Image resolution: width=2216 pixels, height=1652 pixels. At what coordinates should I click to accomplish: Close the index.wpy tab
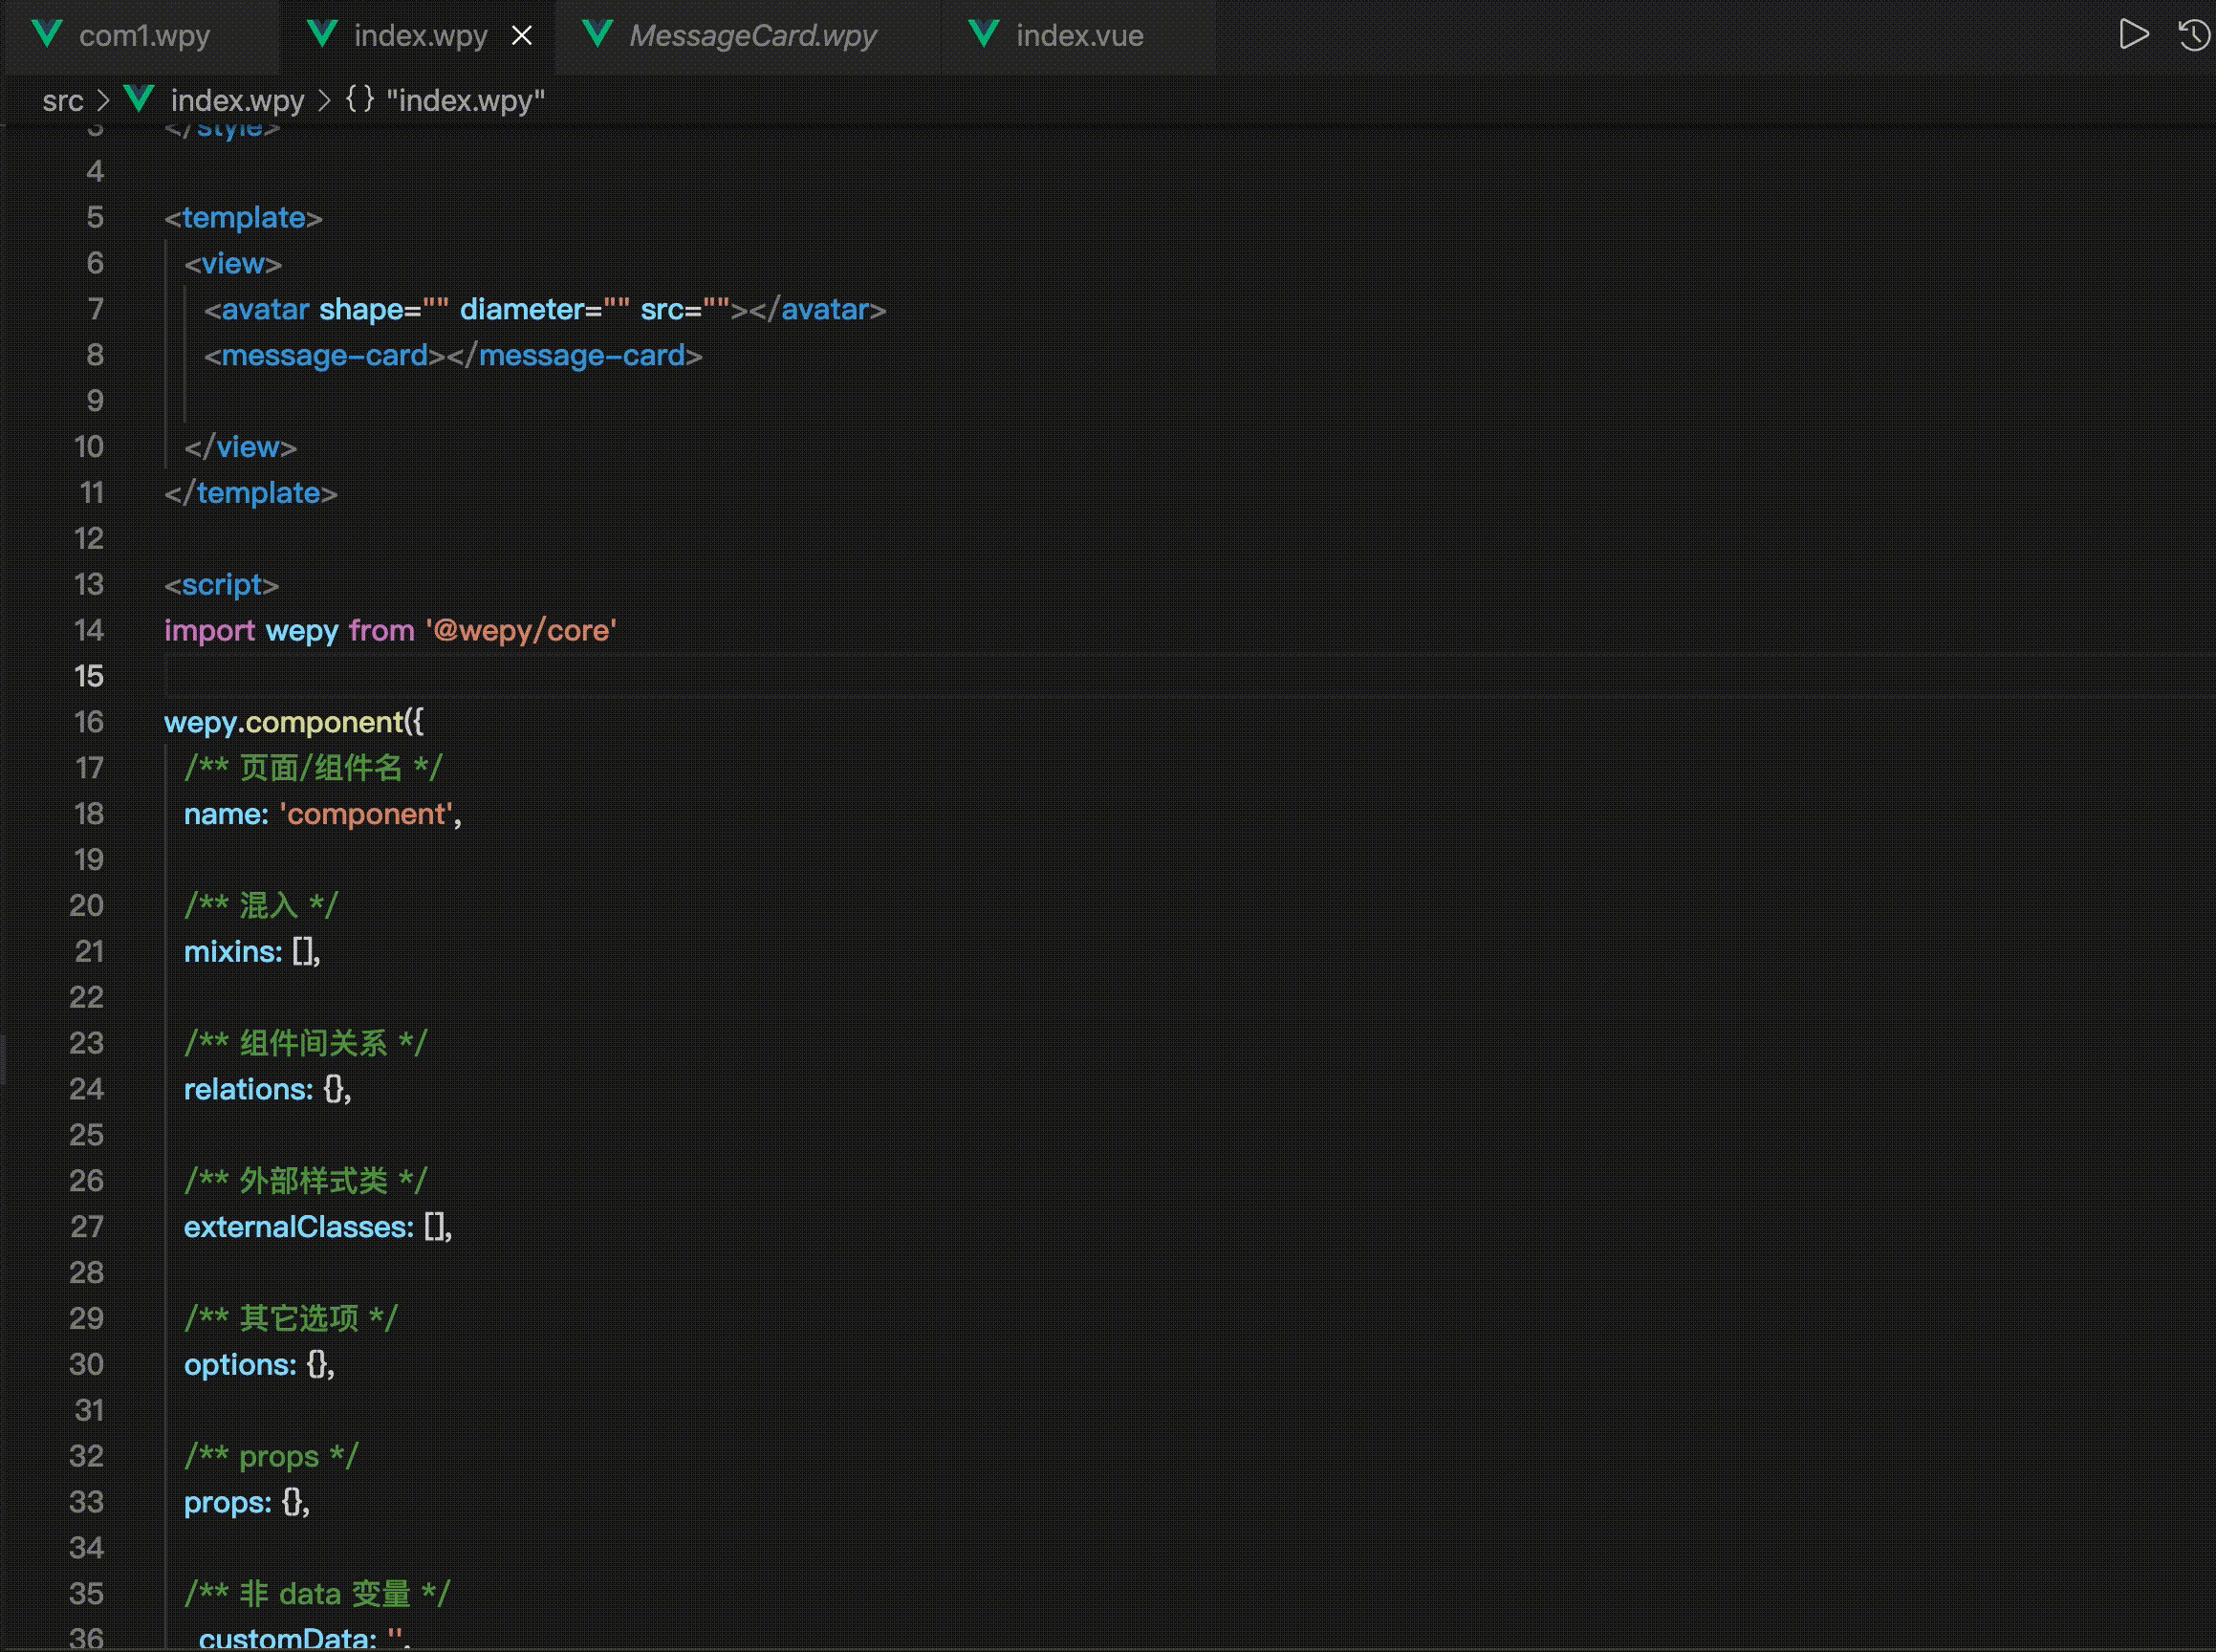(522, 36)
